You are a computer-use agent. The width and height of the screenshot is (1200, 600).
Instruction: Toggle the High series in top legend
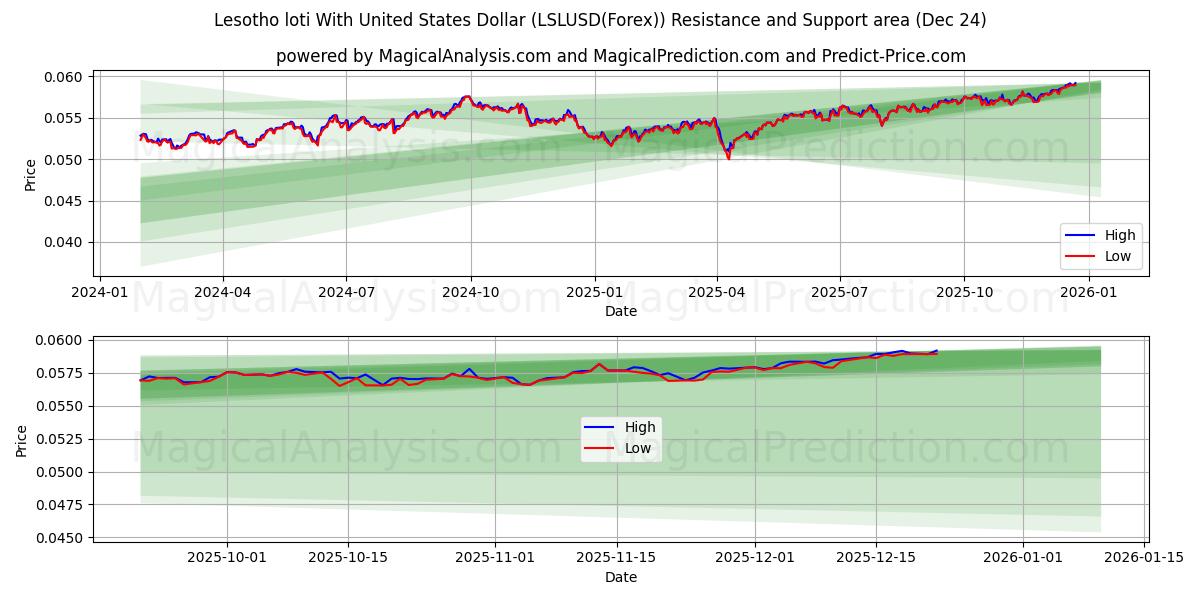tap(1120, 234)
